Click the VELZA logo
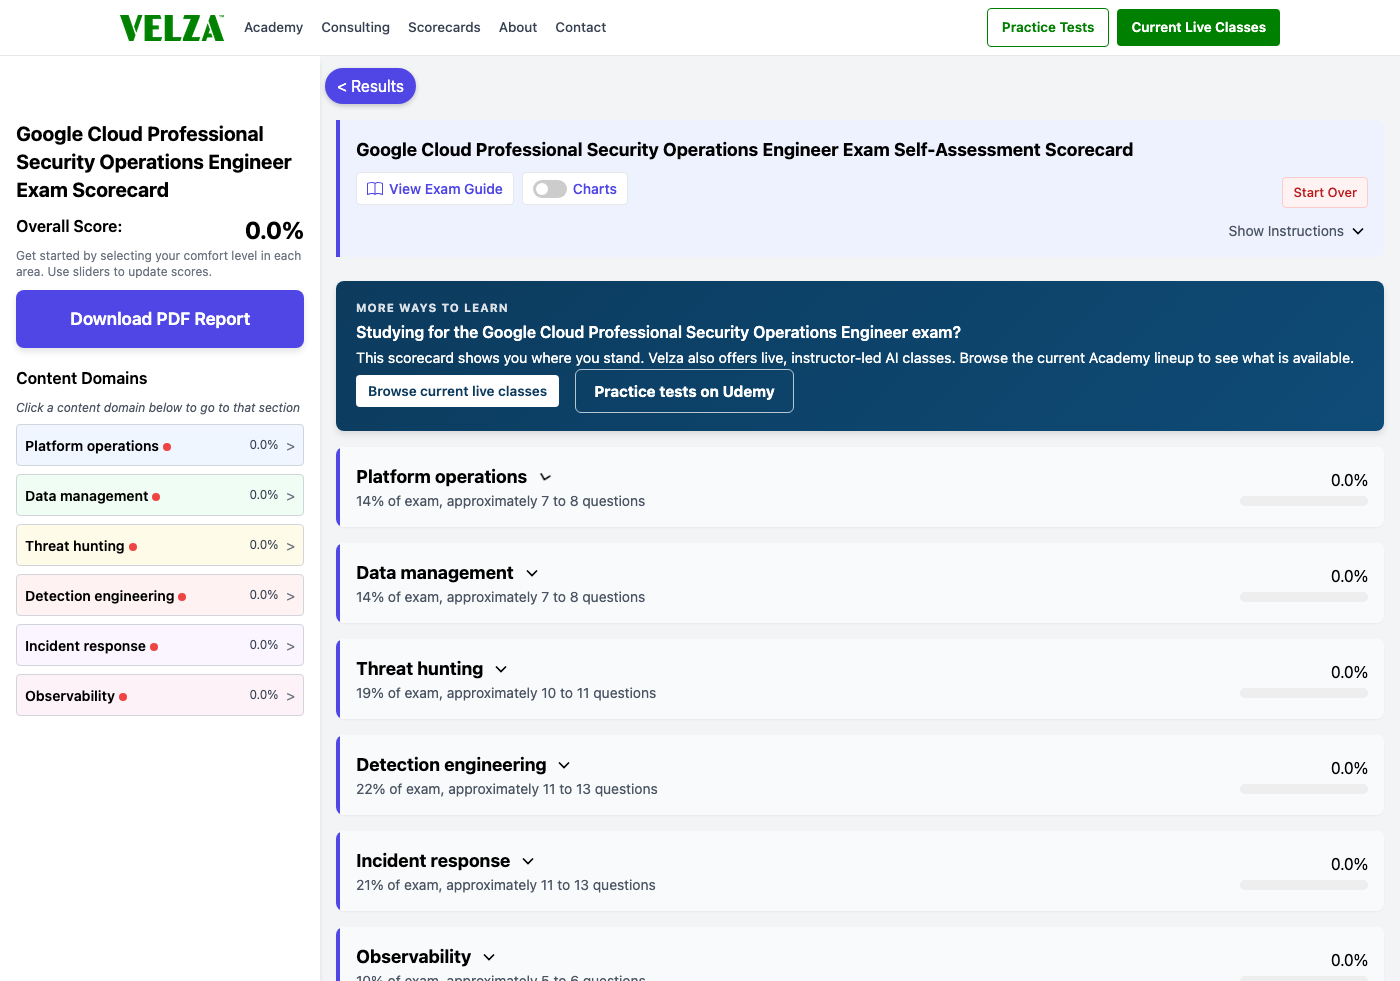This screenshot has height=981, width=1400. point(172,28)
